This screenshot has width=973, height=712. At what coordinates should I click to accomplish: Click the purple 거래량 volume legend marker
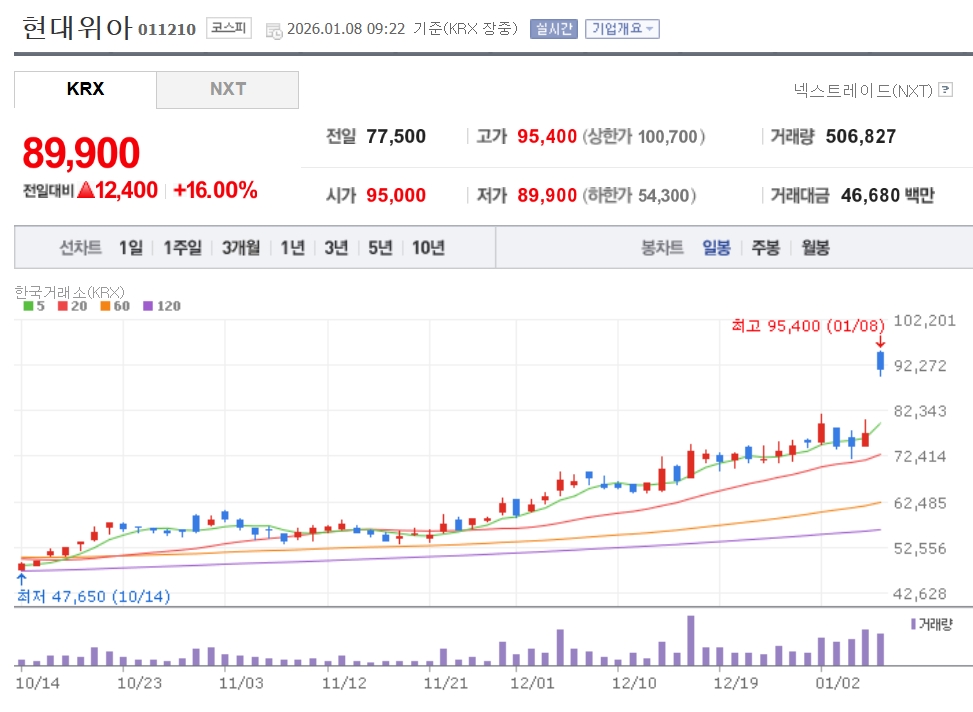pos(913,623)
